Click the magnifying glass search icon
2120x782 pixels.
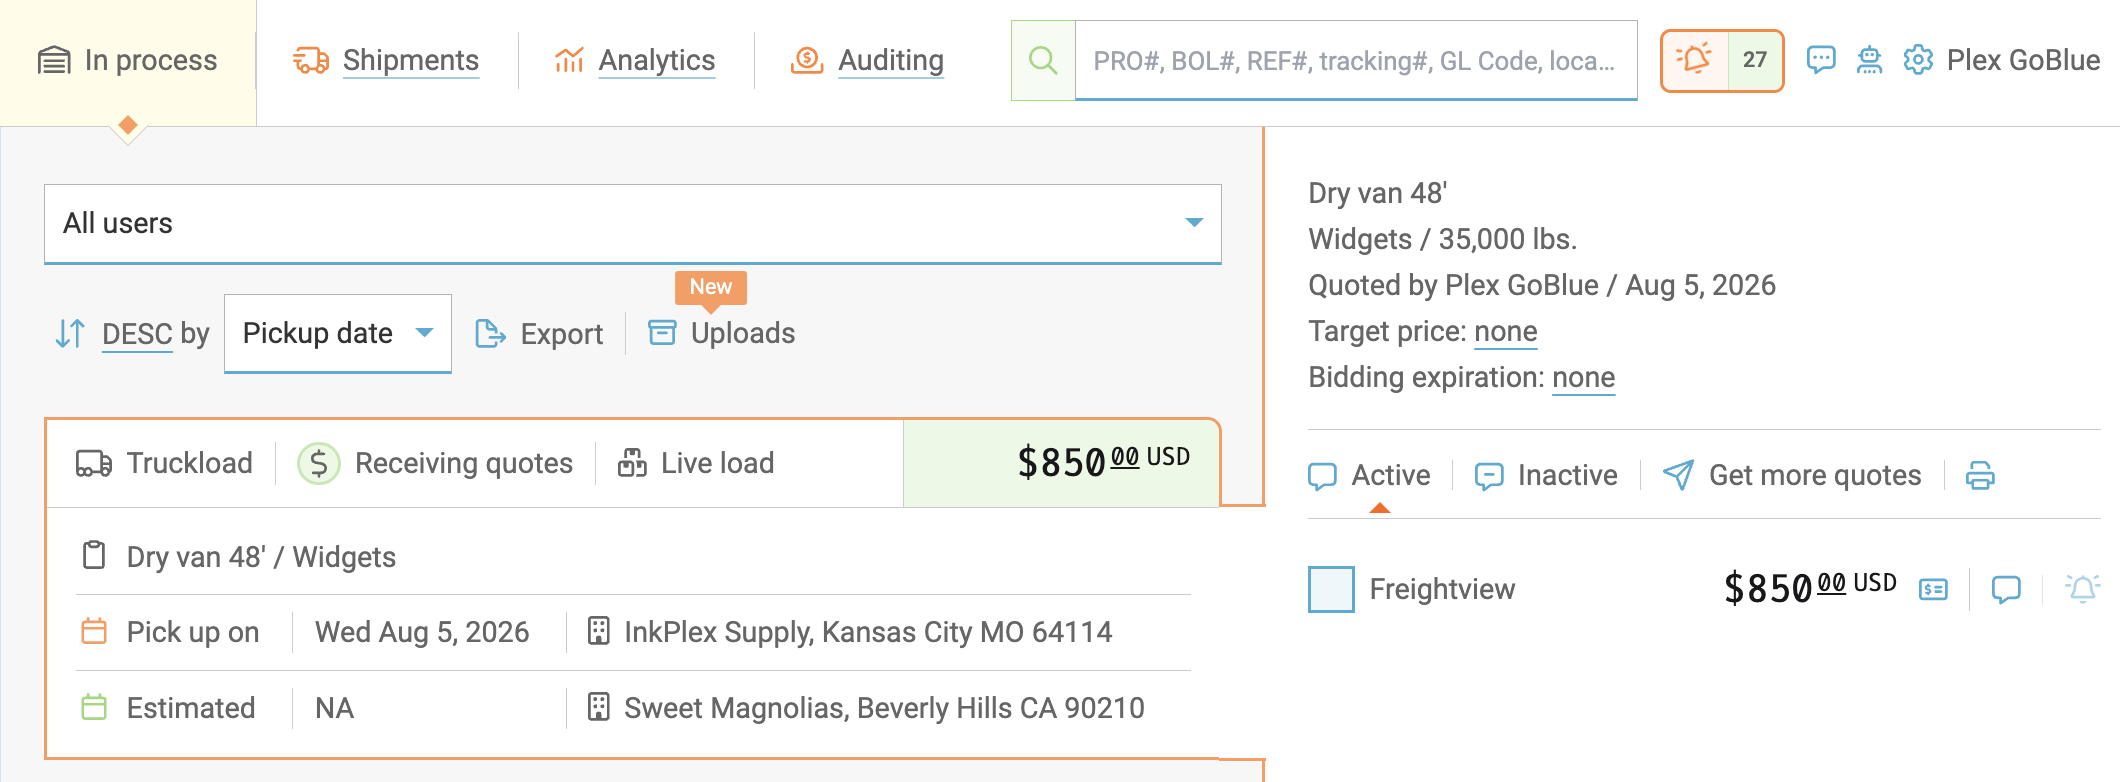pos(1043,61)
